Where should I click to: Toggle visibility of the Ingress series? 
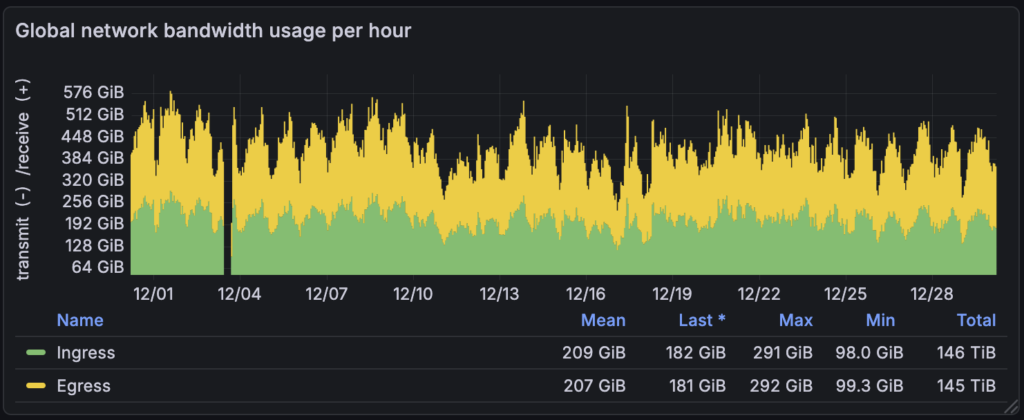click(x=86, y=353)
